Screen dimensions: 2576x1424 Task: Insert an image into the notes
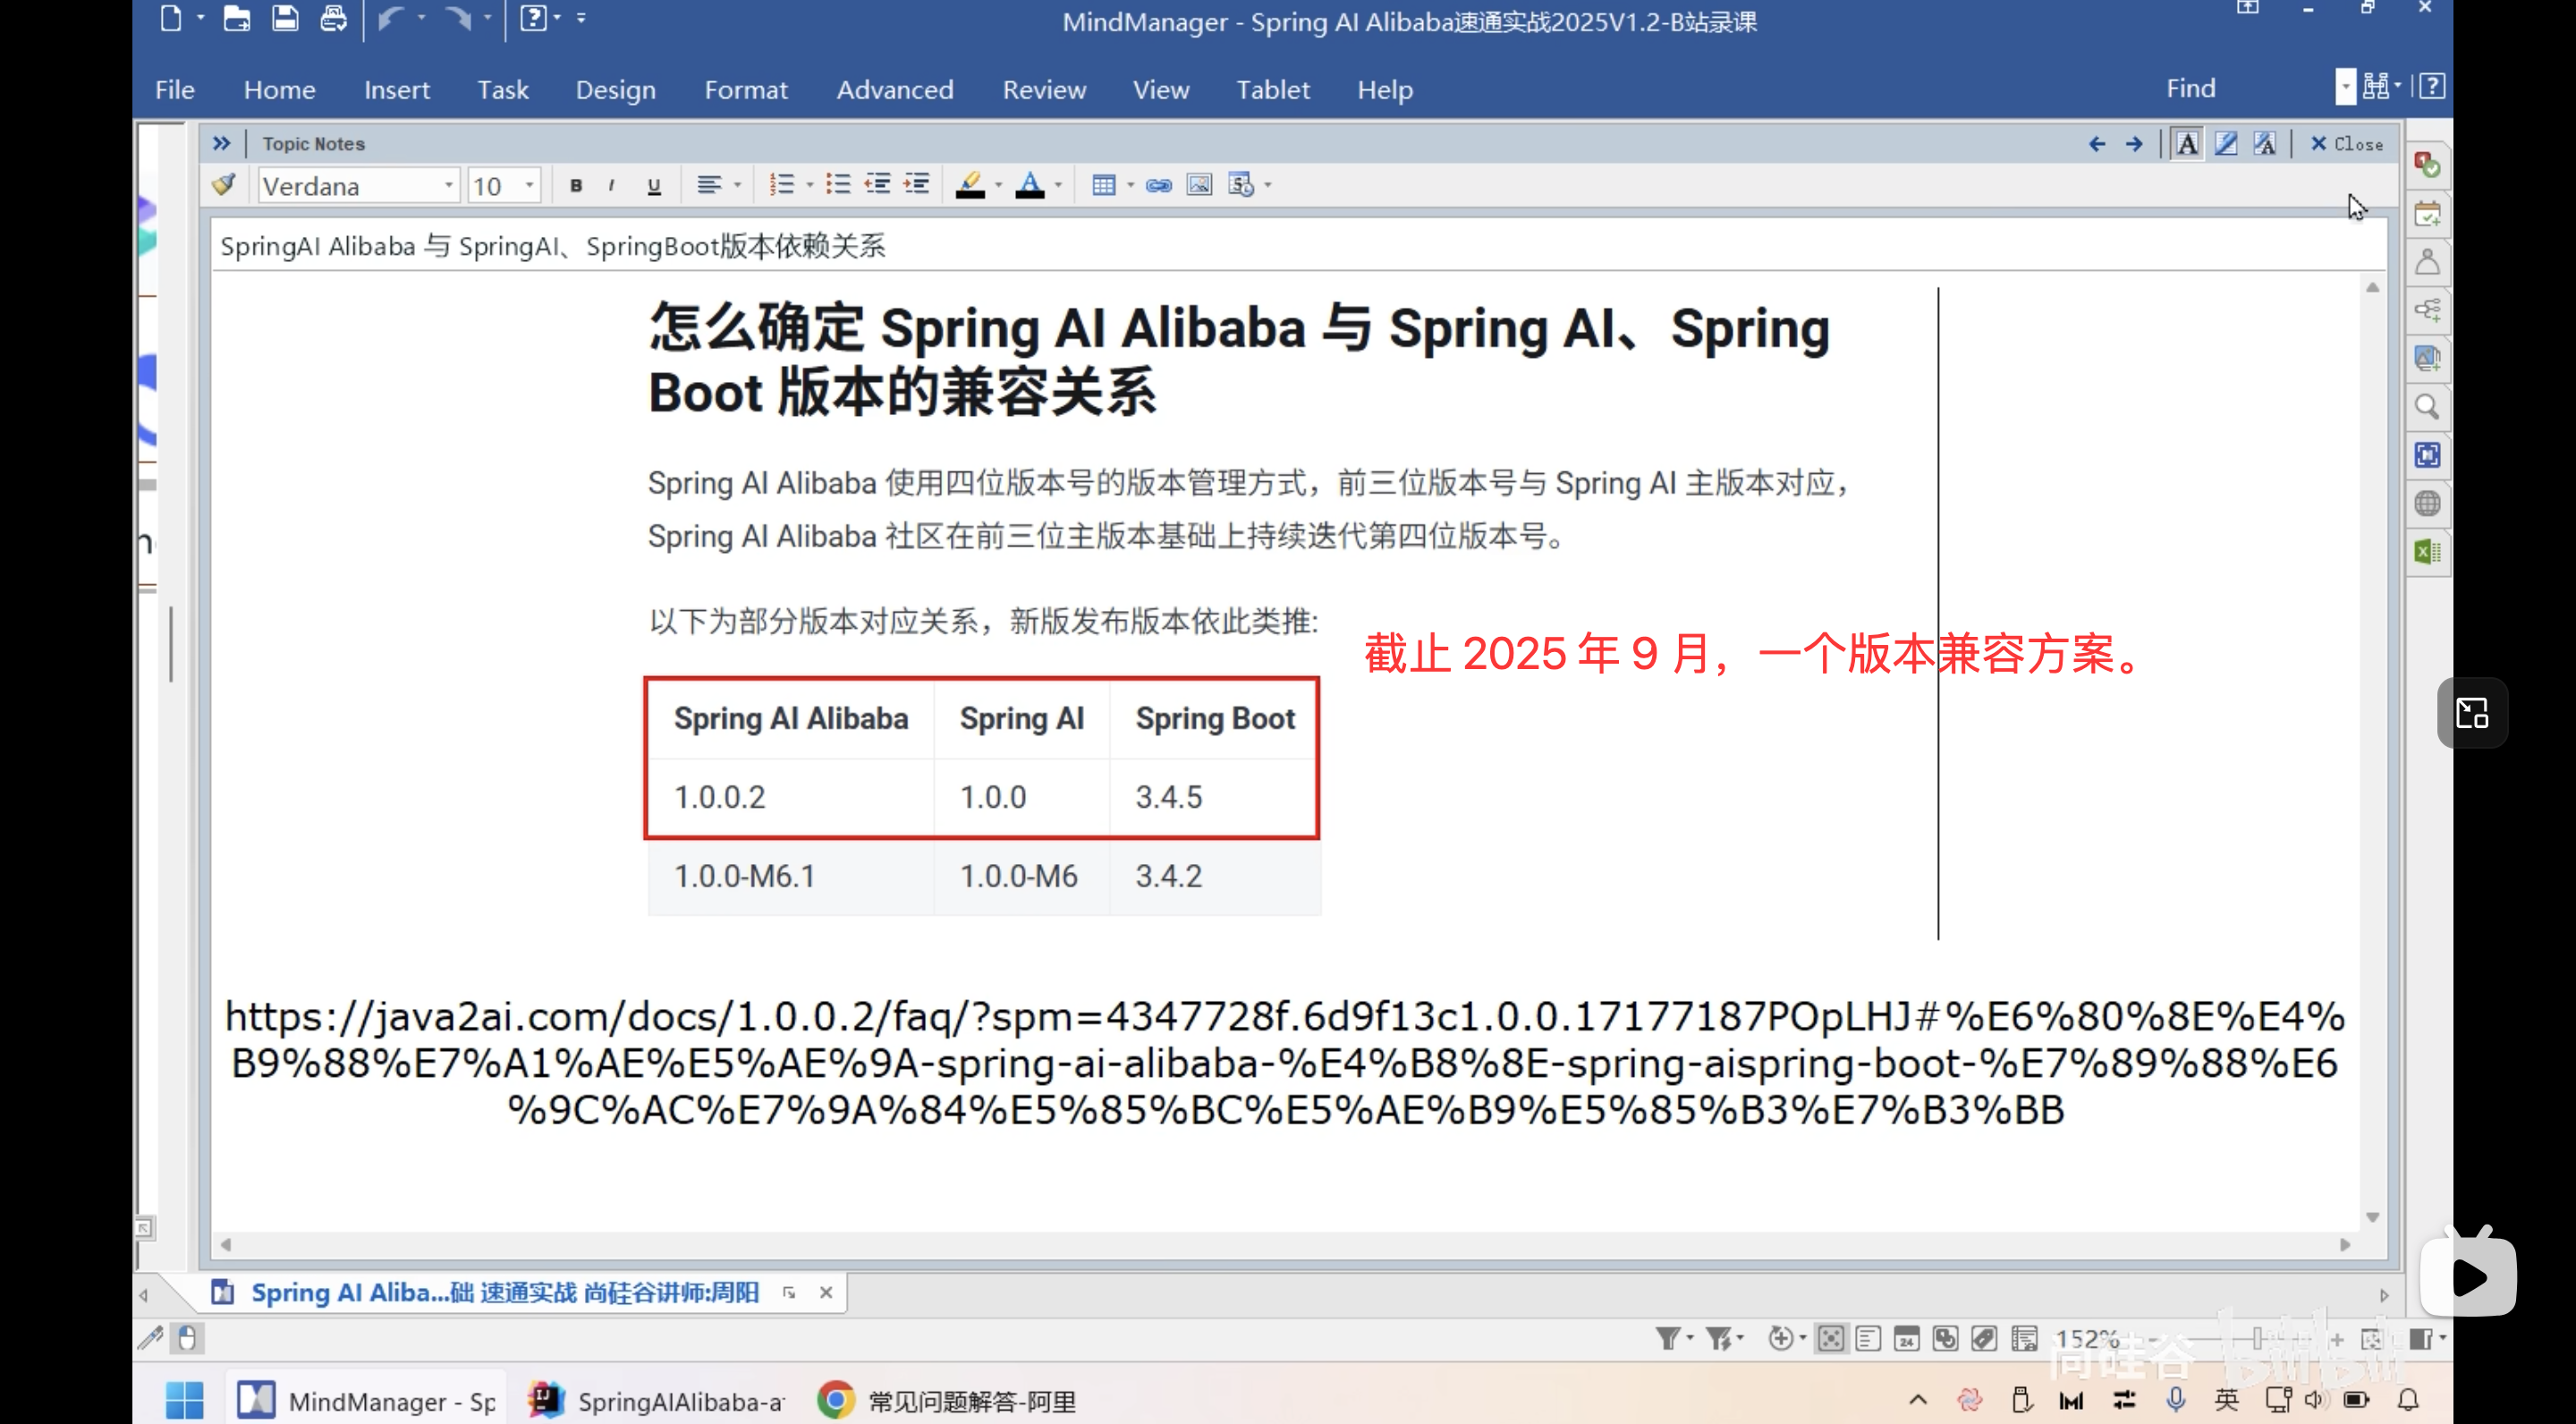coord(1198,185)
